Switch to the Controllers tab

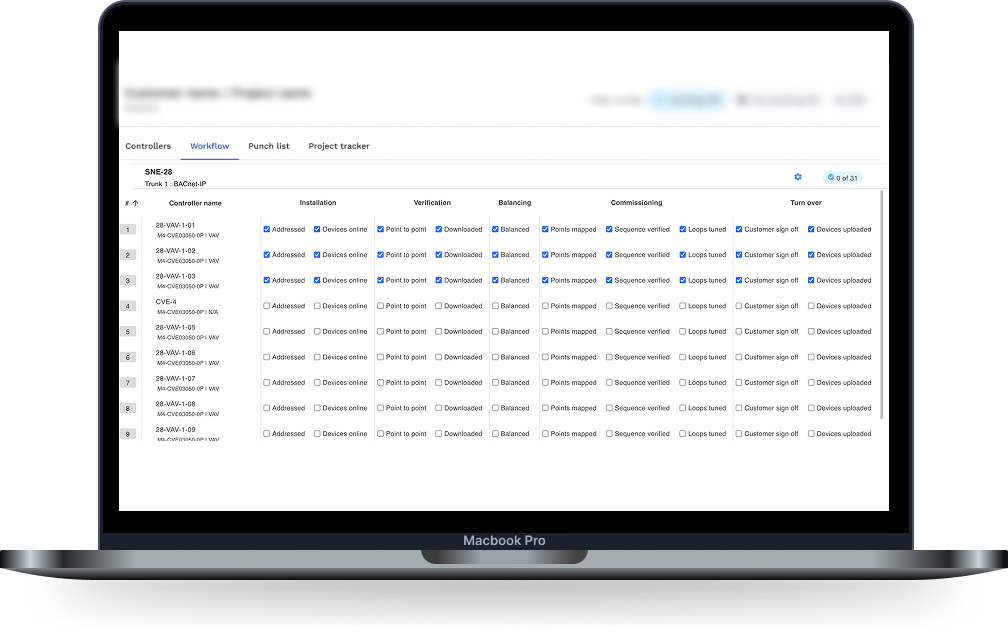click(148, 146)
